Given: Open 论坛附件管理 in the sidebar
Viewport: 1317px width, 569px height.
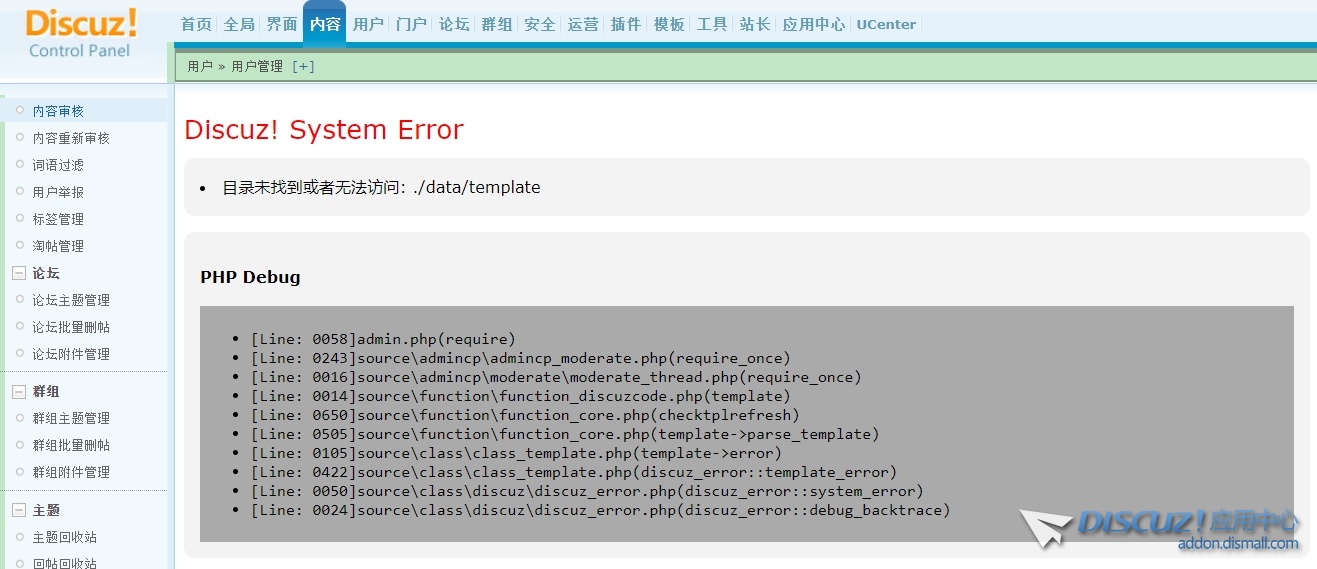Looking at the screenshot, I should [x=71, y=354].
